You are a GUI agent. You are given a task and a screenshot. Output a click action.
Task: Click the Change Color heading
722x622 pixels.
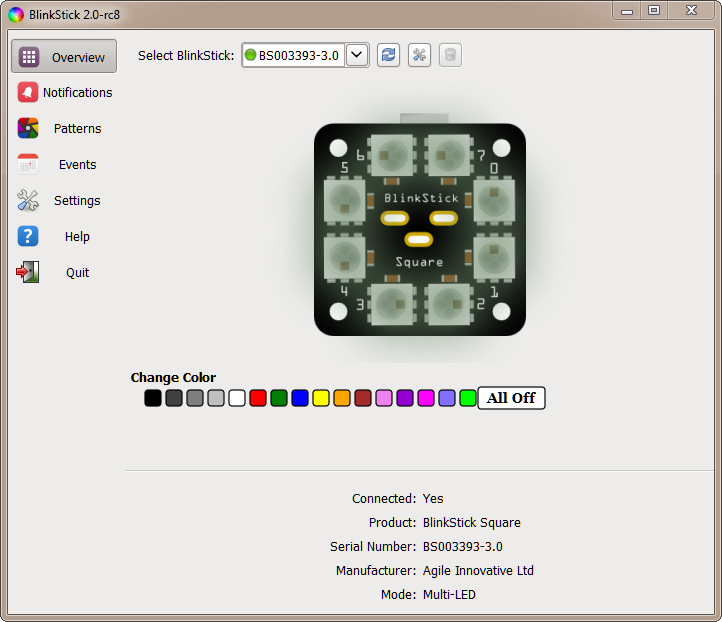[173, 378]
